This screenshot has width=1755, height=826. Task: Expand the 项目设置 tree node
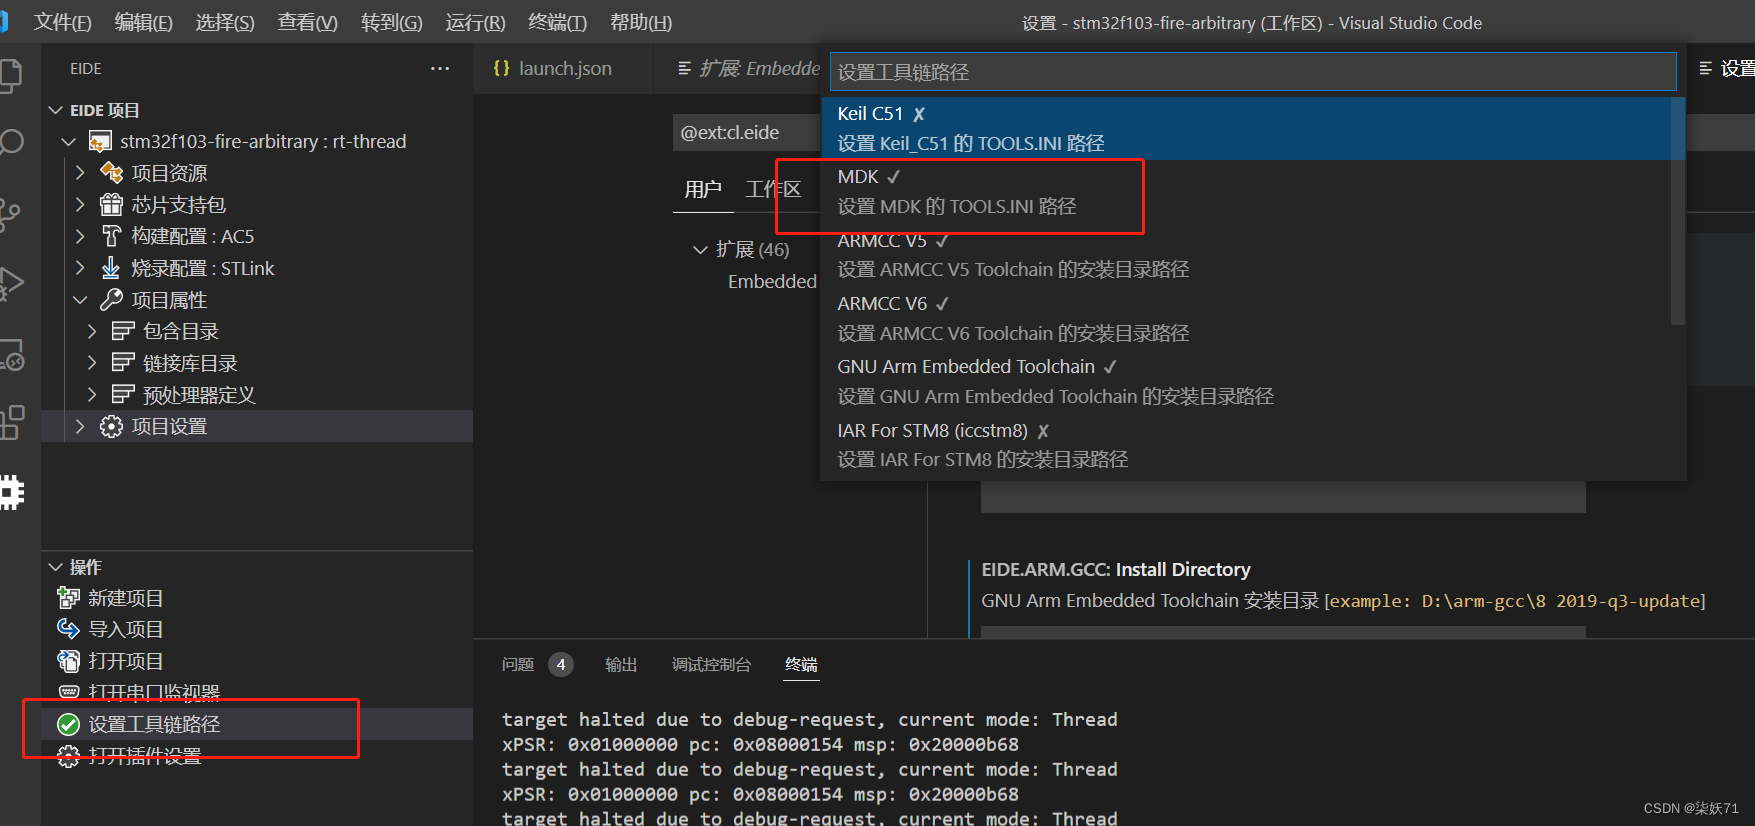[80, 427]
